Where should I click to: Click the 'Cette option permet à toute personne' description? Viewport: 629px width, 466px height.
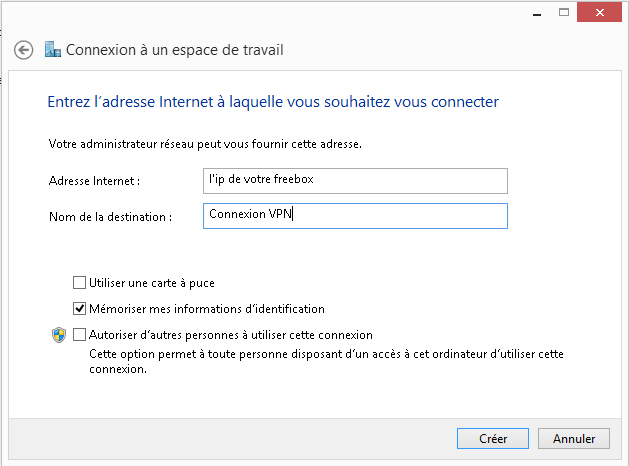coord(326,361)
